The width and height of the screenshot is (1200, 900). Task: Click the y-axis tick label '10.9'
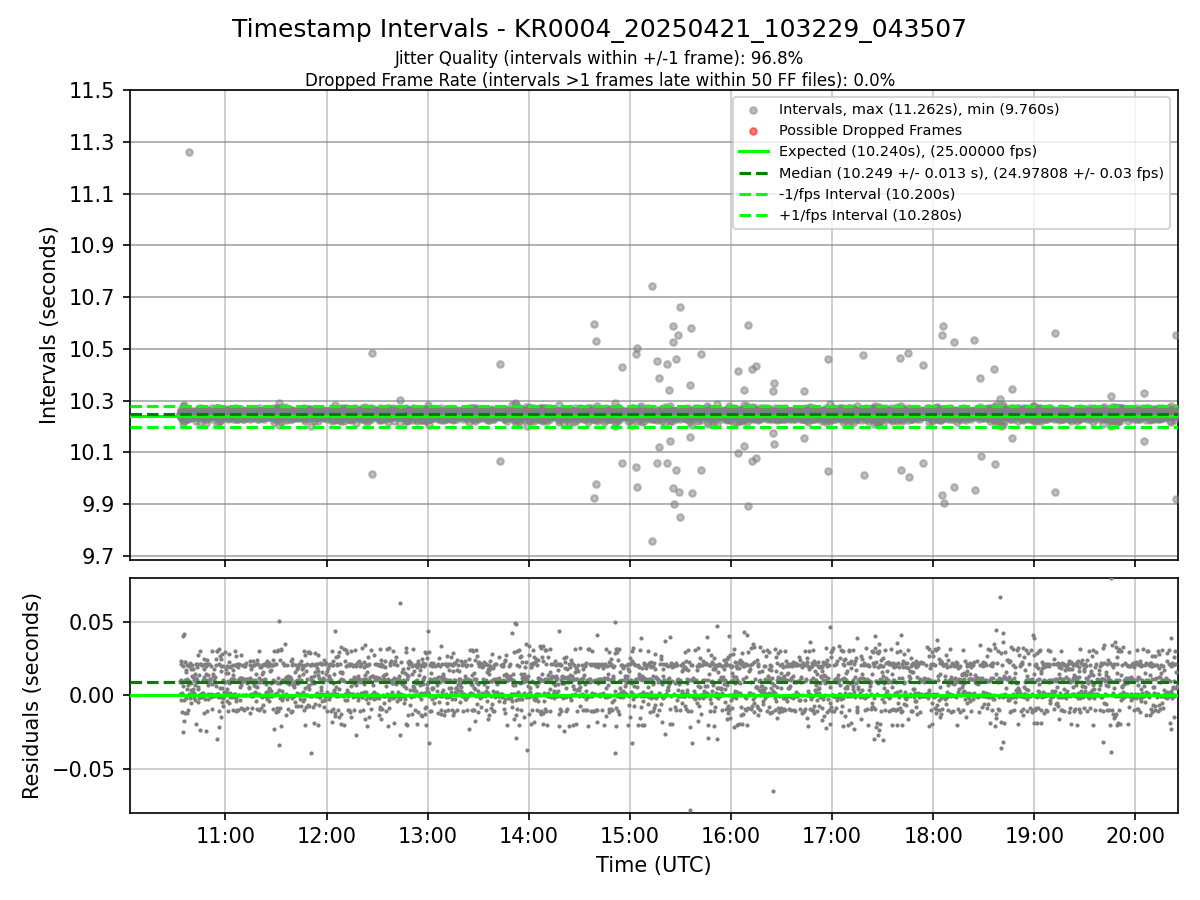tap(93, 246)
